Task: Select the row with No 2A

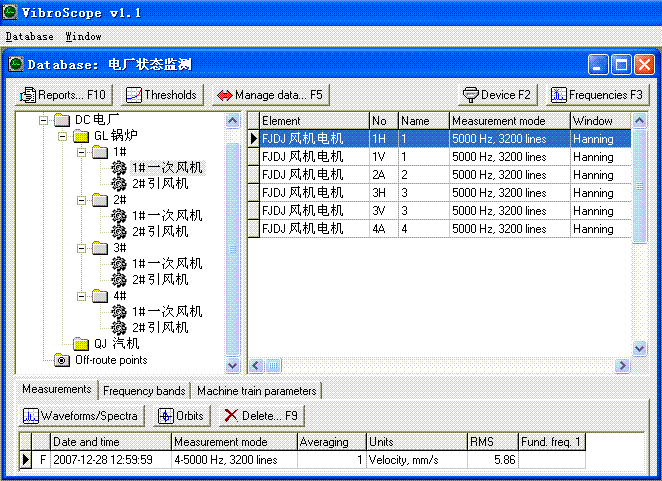Action: [440, 175]
